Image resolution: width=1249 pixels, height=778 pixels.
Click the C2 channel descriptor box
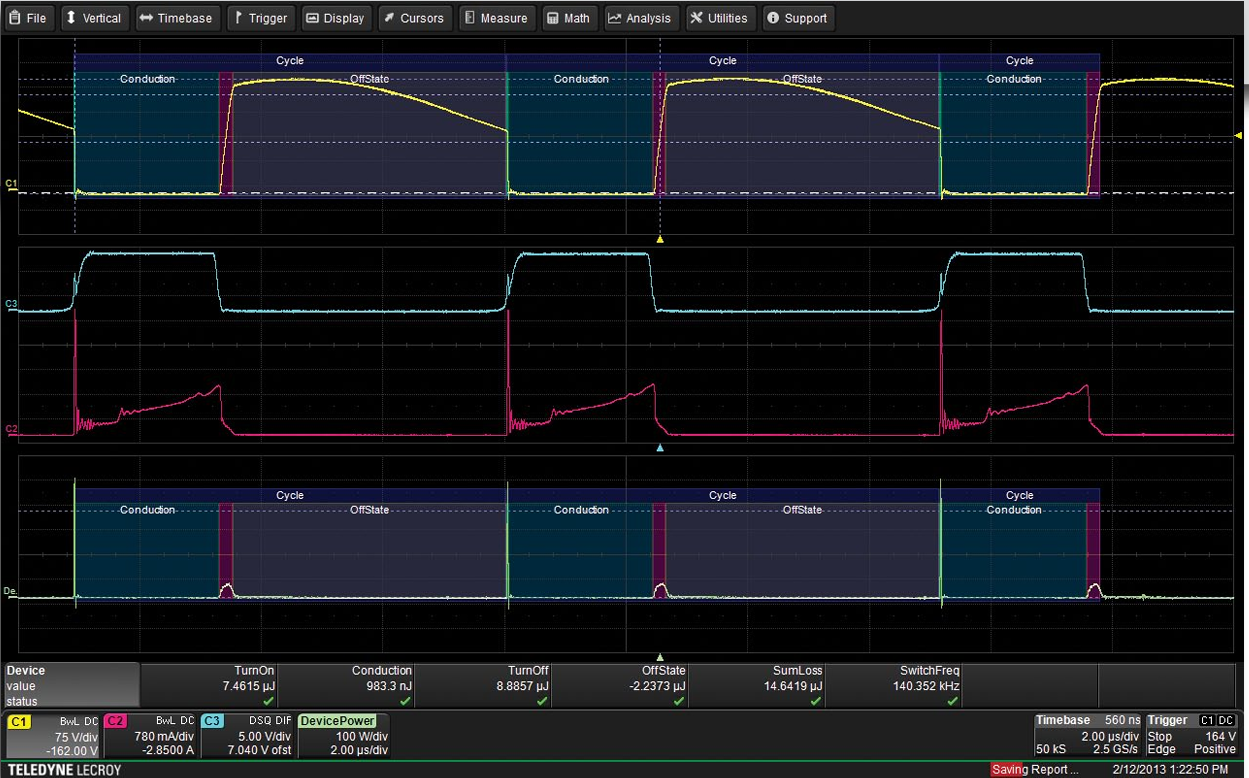click(x=150, y=735)
